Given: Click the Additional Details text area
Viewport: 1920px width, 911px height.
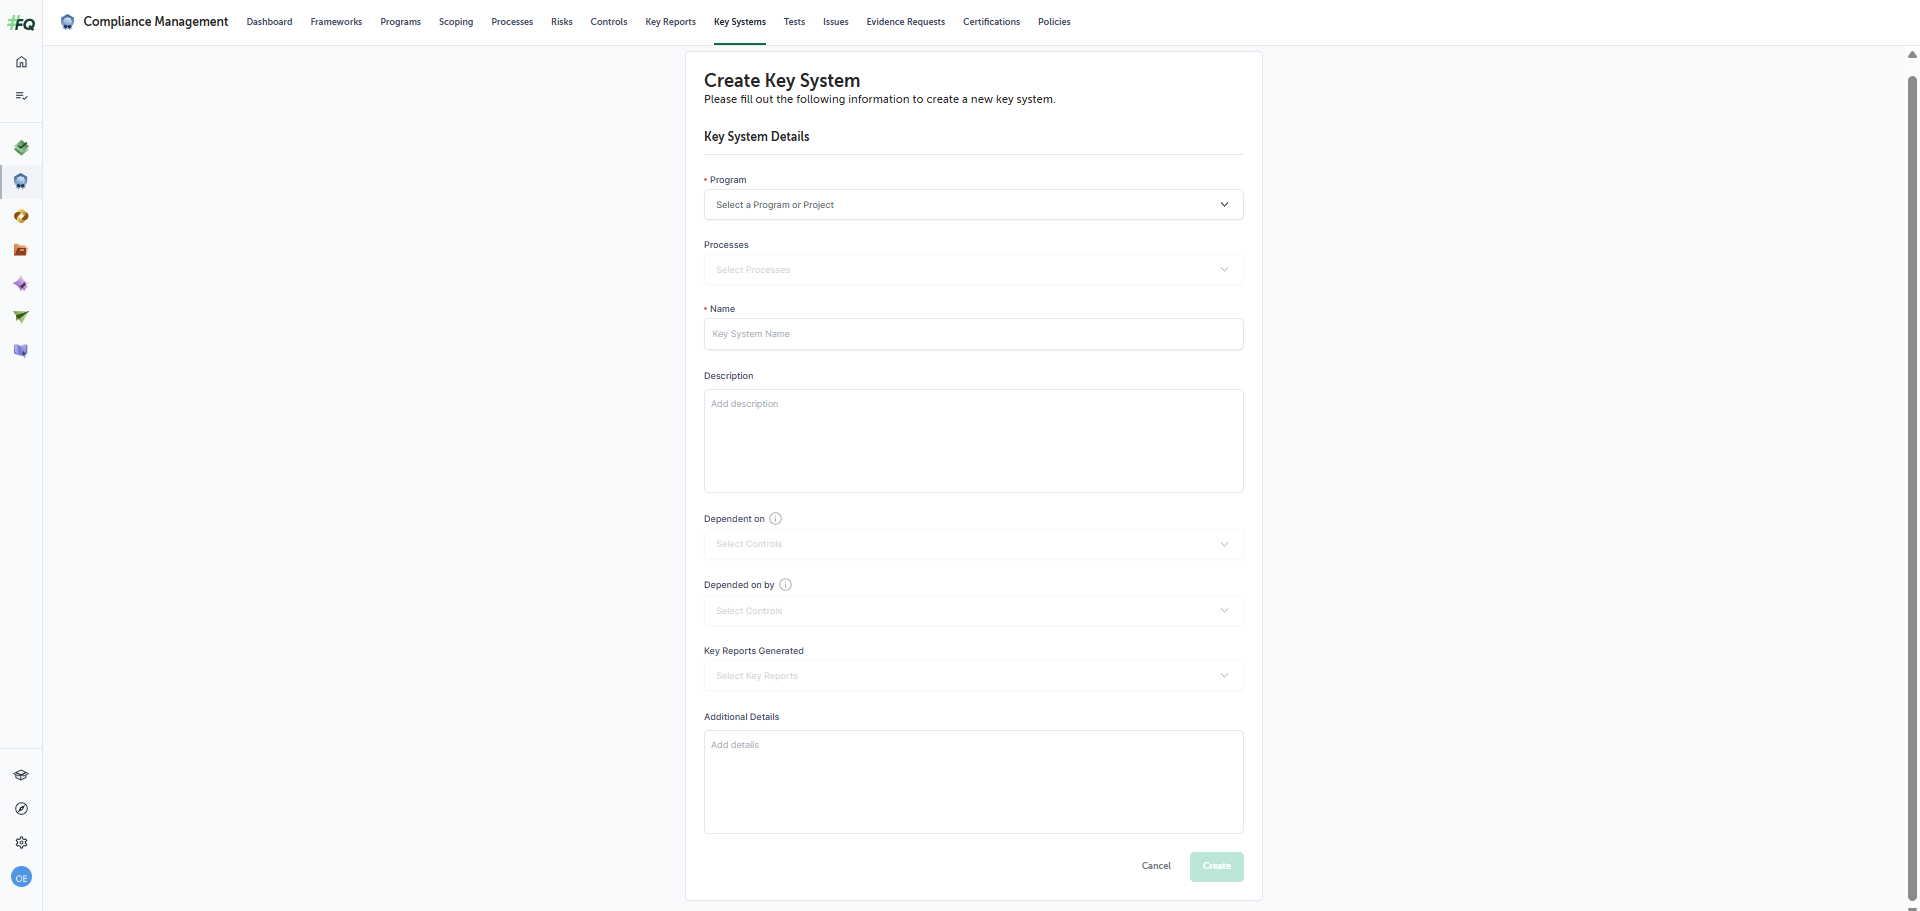Looking at the screenshot, I should tap(972, 782).
